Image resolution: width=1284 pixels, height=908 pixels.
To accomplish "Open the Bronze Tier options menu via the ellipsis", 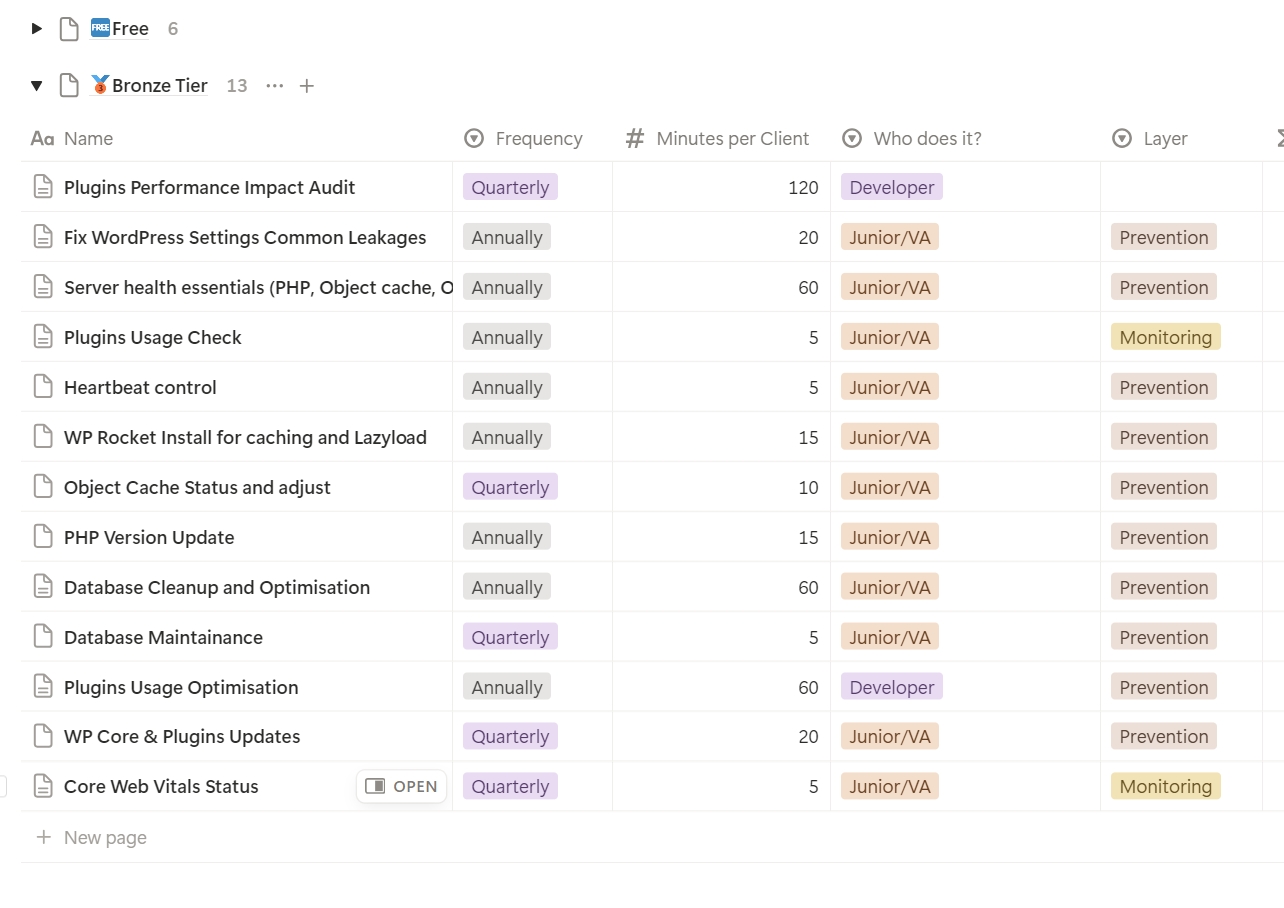I will [274, 85].
